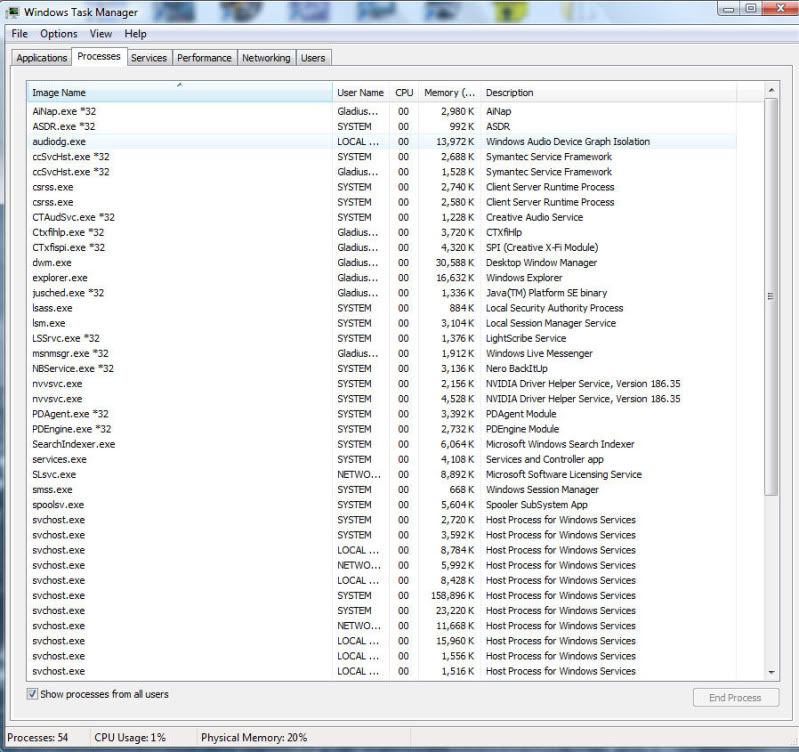This screenshot has width=799, height=752.
Task: Select the Ctxfihlp.exe *32 process
Action: coord(382,232)
